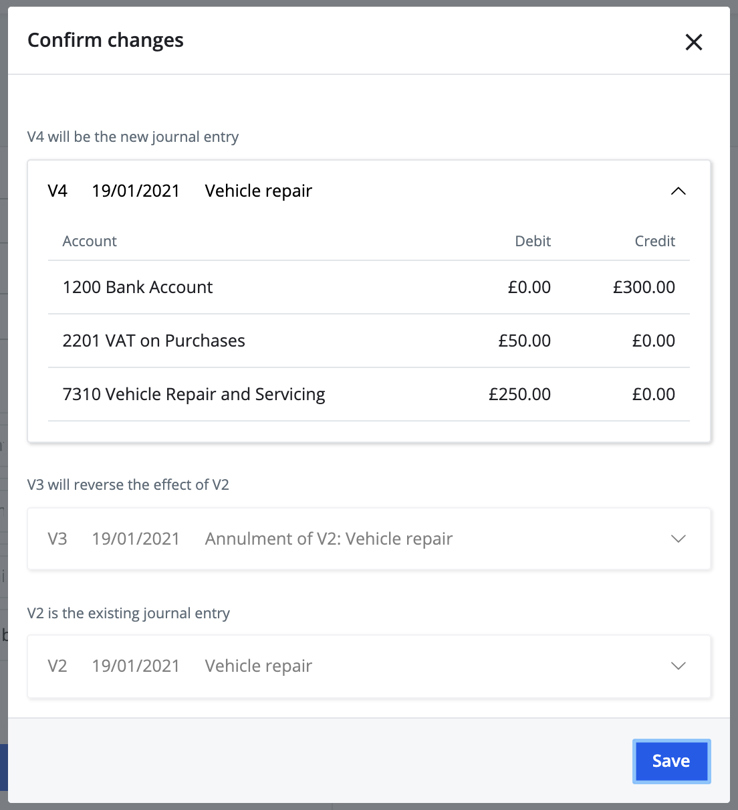Click the V4 entry's Vehicle repair title

coord(258,191)
